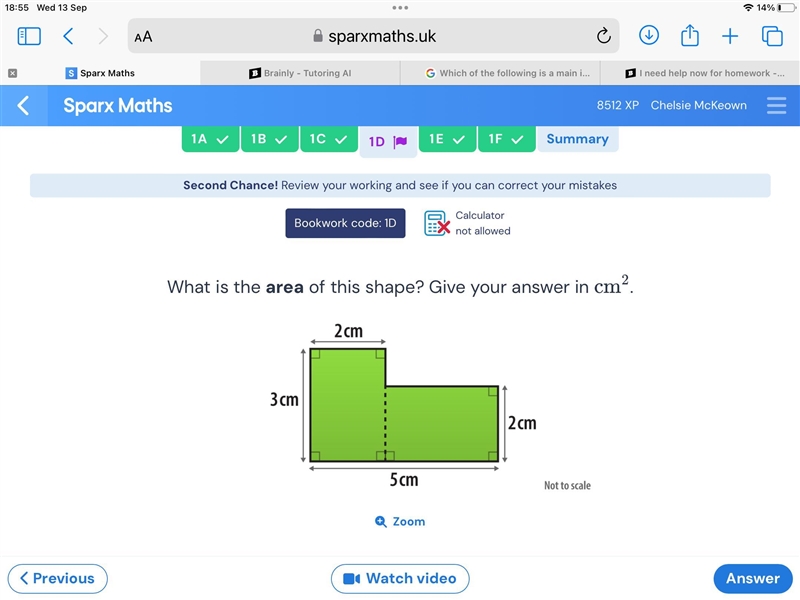
Task: Go back with Safari back arrow
Action: [68, 36]
